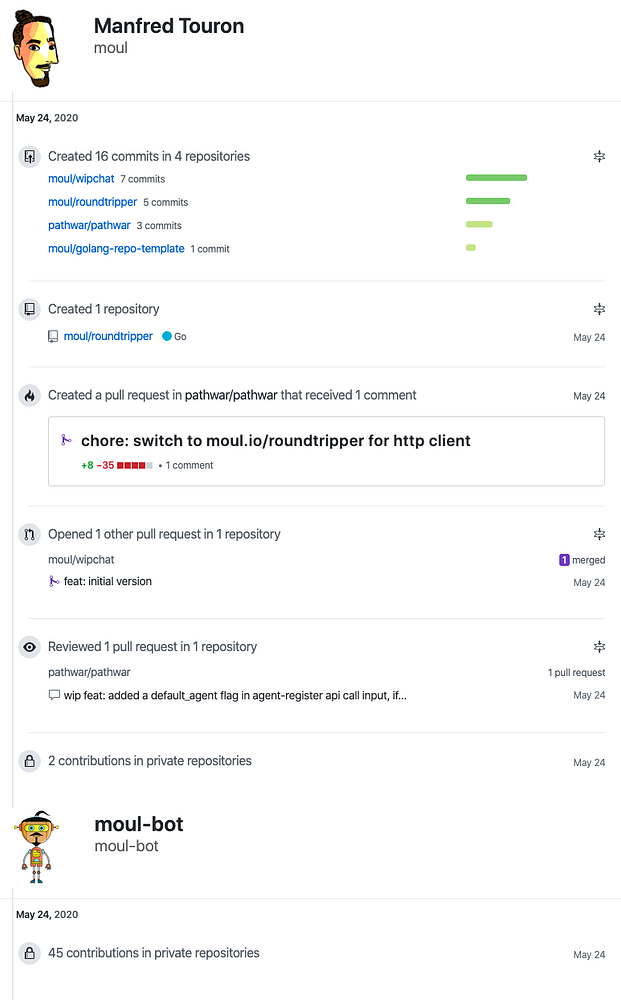621x1000 pixels.
Task: Click the flame hot pull request icon
Action: (x=29, y=396)
